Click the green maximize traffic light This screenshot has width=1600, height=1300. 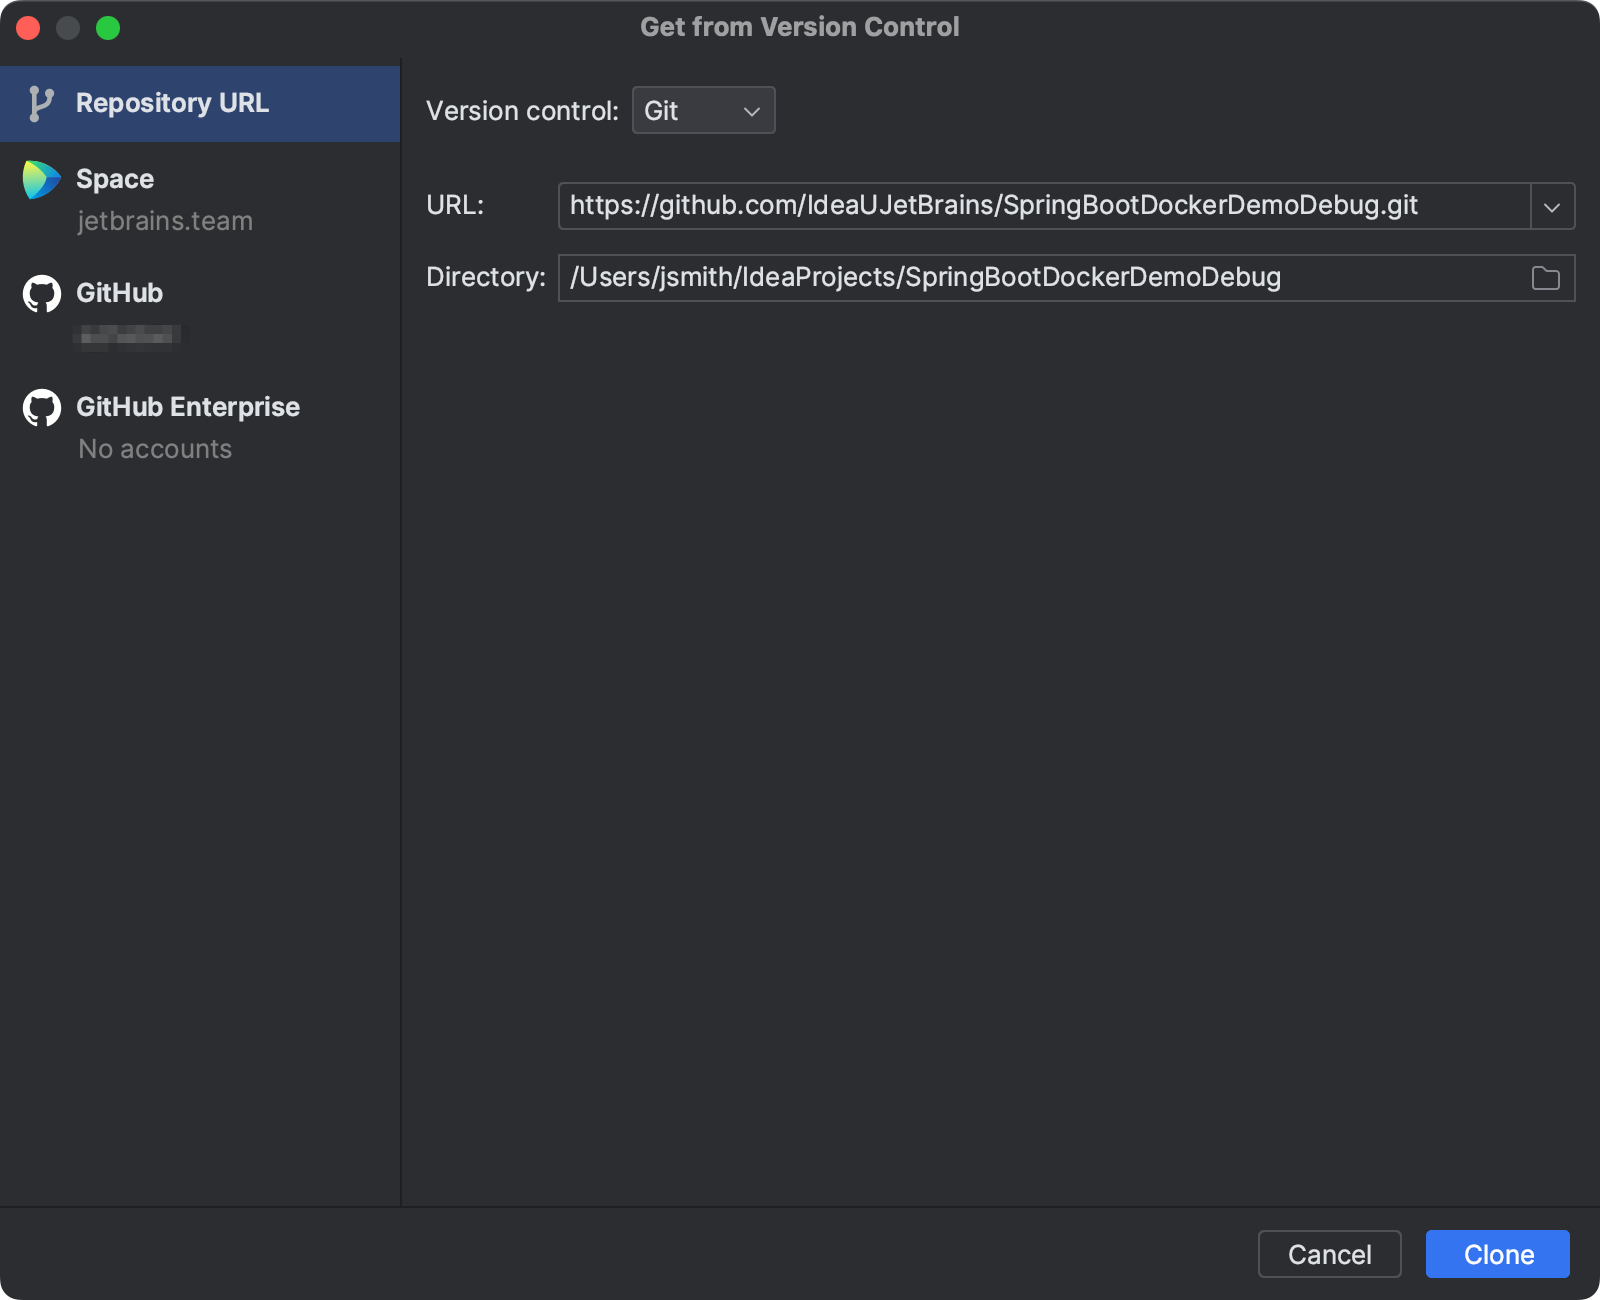[107, 28]
